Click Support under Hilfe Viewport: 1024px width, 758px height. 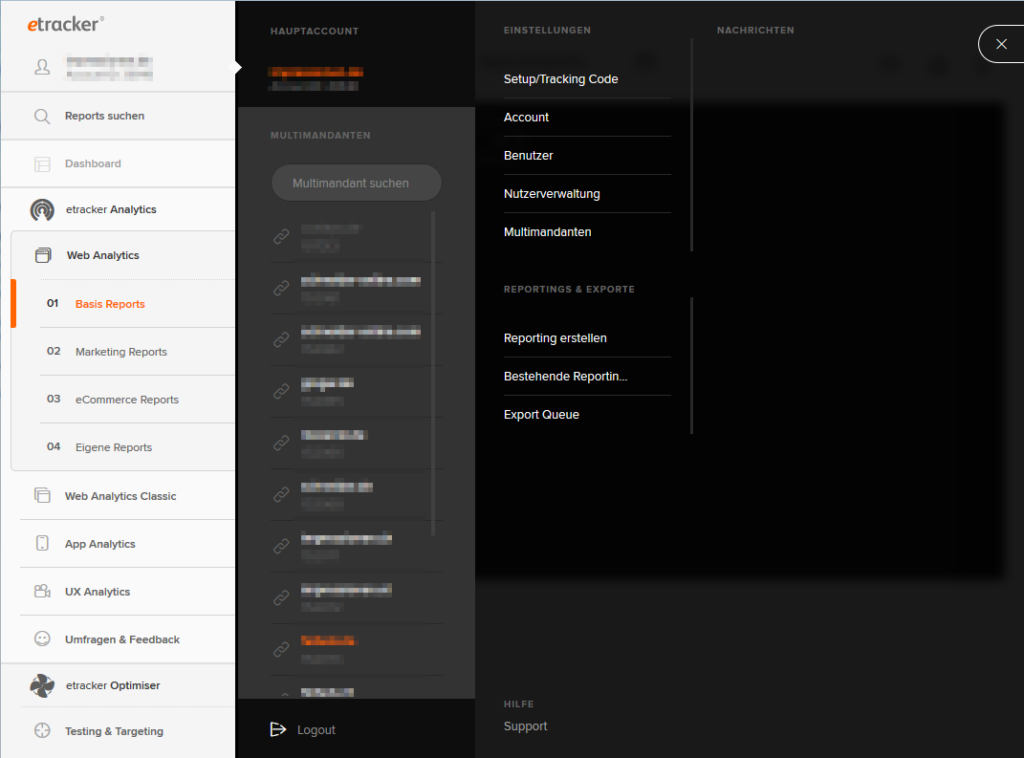pos(525,726)
